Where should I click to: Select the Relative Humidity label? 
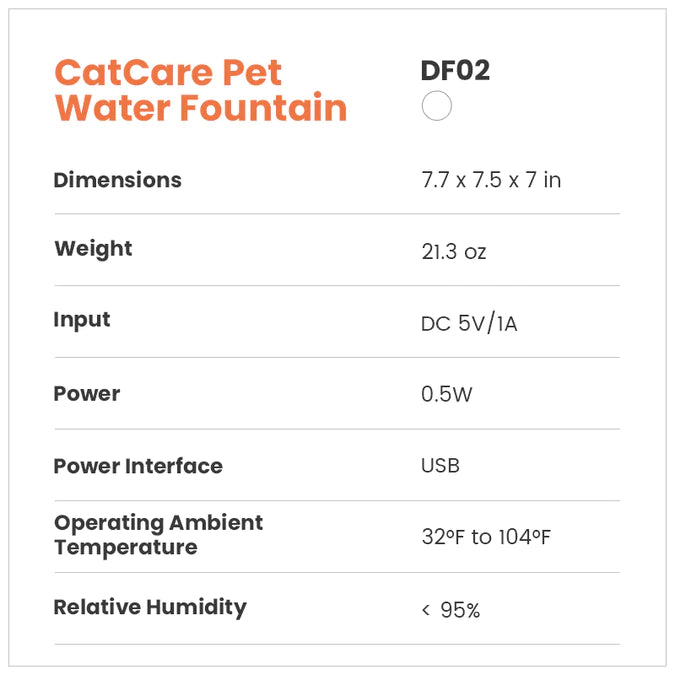tap(149, 607)
